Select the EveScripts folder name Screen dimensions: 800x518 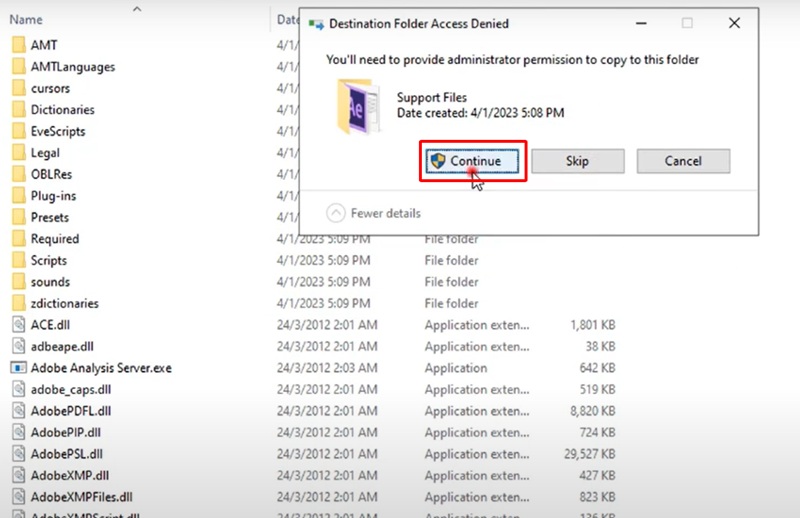(x=58, y=131)
